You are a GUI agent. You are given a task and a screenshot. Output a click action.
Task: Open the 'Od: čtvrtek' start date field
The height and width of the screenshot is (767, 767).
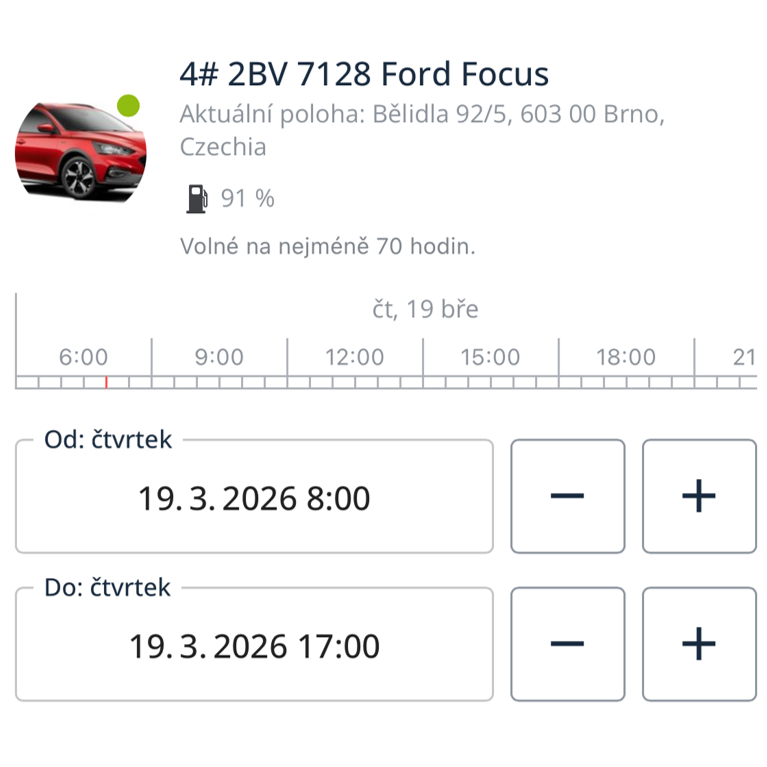(x=254, y=497)
